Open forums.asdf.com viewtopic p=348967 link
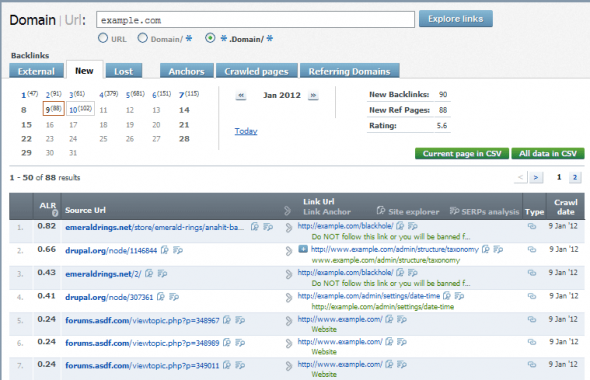 (x=142, y=321)
